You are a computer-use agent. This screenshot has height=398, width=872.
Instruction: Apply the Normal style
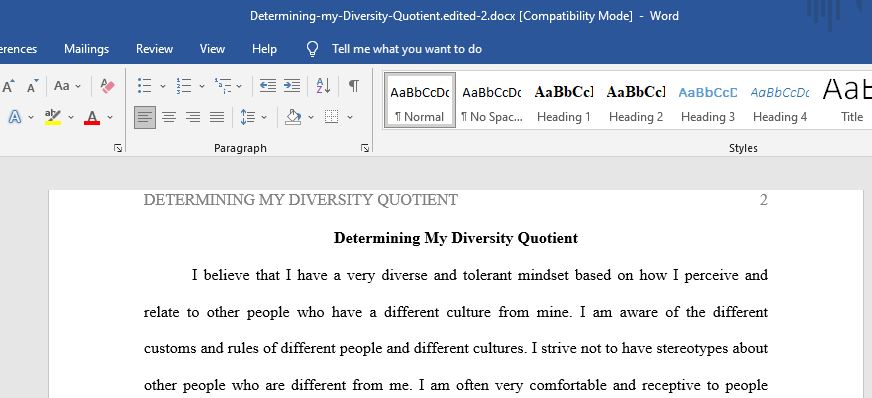(420, 100)
